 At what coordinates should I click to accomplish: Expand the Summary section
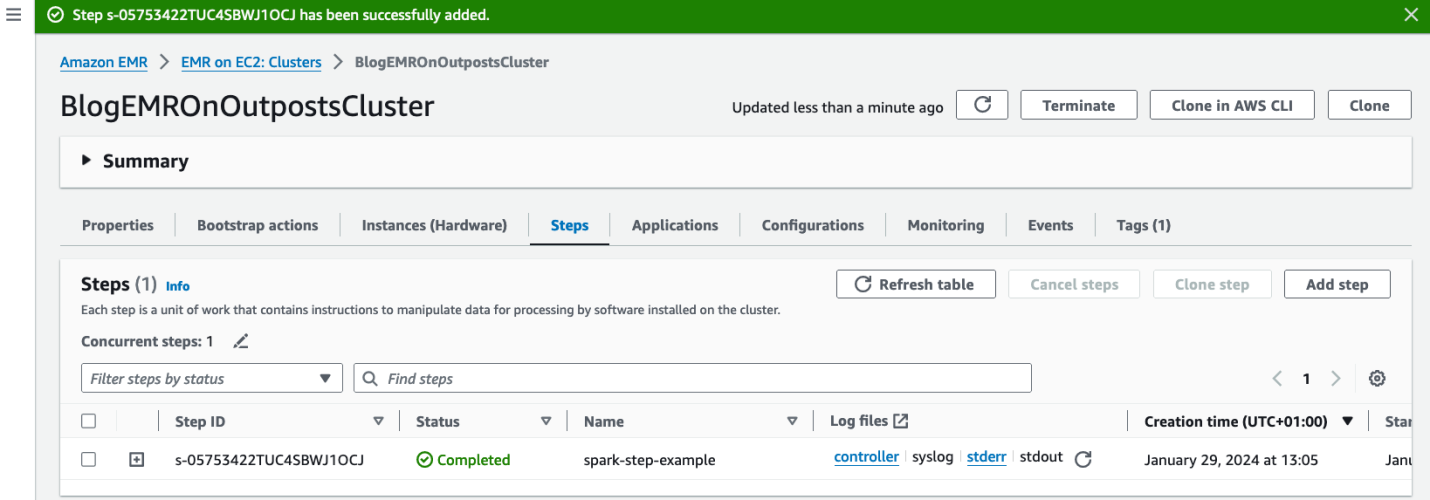click(86, 161)
